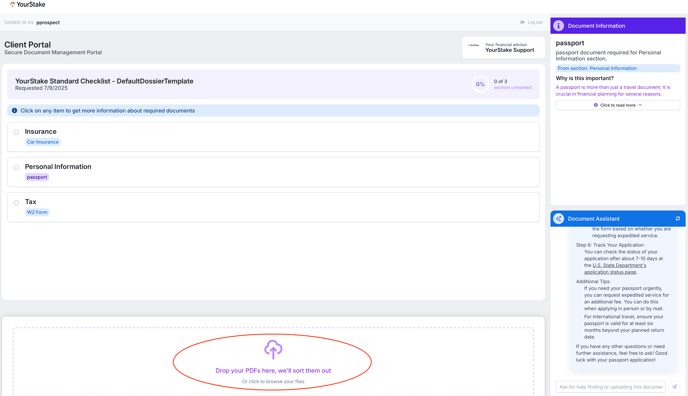Click YourStake Standard Checklist title

(104, 81)
